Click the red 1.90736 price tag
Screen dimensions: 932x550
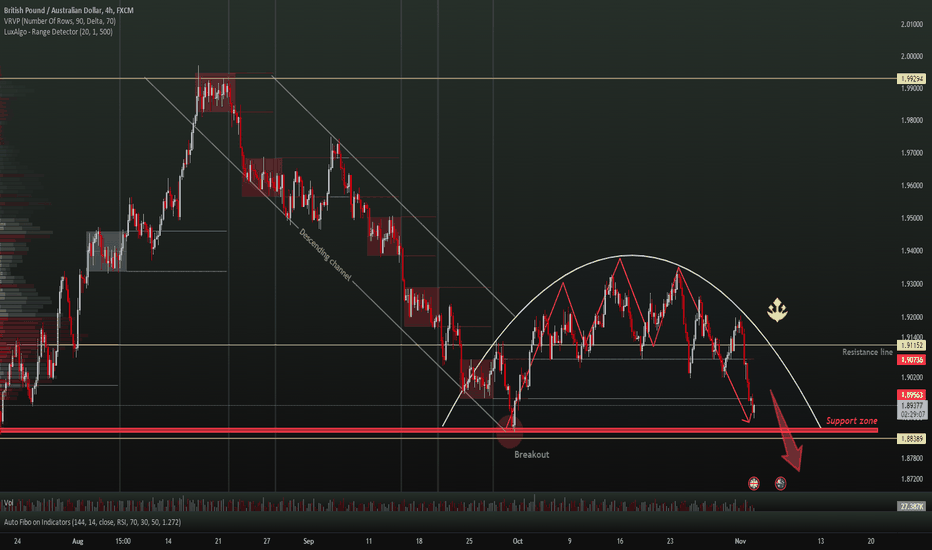[x=911, y=360]
